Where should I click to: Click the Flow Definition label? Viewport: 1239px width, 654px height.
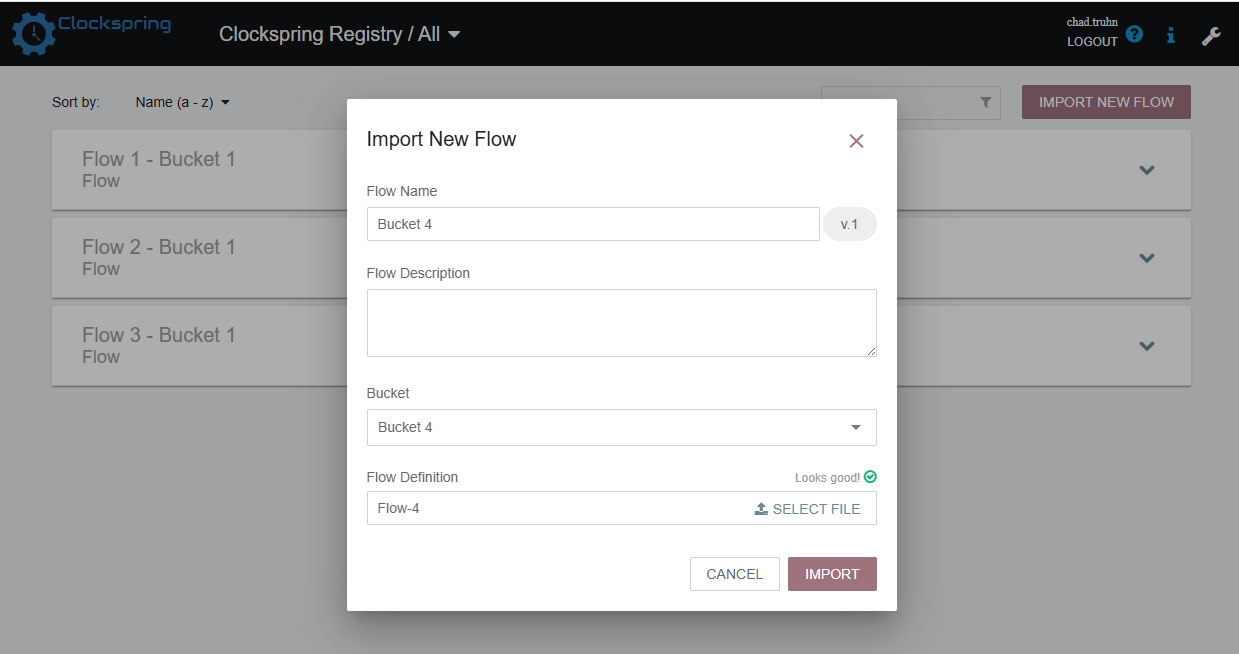(x=412, y=477)
